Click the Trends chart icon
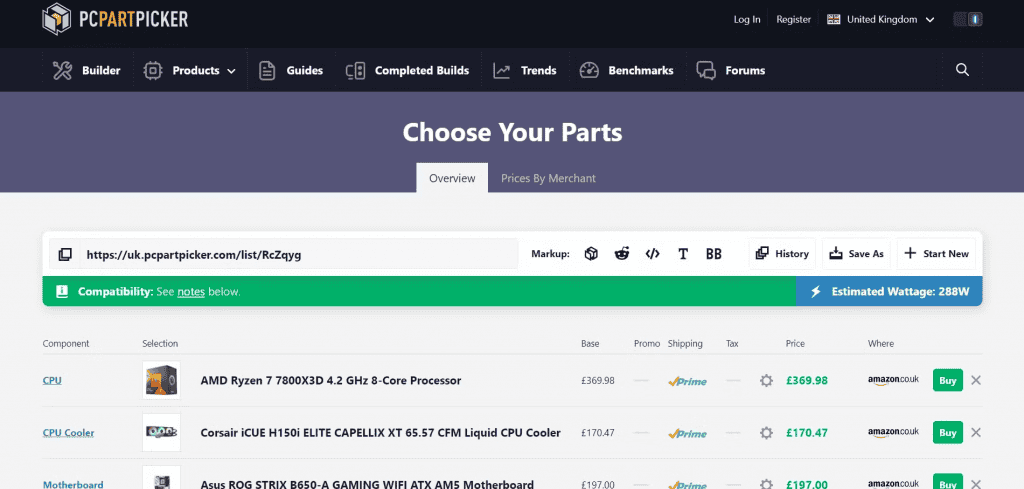 click(x=502, y=71)
